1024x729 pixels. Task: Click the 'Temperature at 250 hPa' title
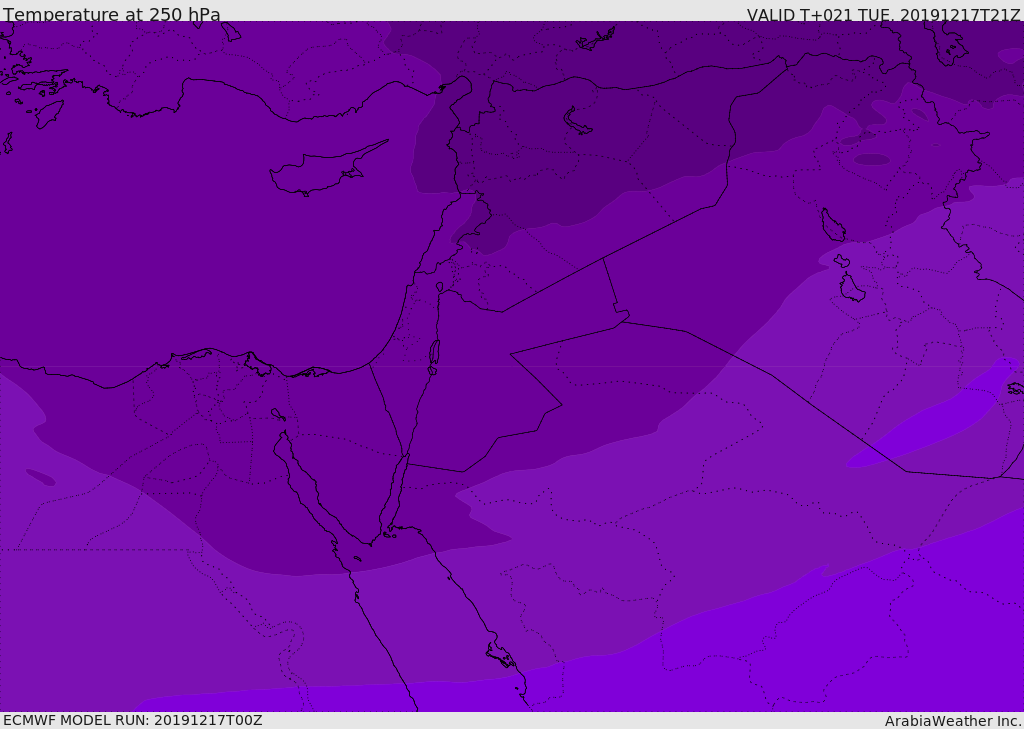(x=112, y=14)
